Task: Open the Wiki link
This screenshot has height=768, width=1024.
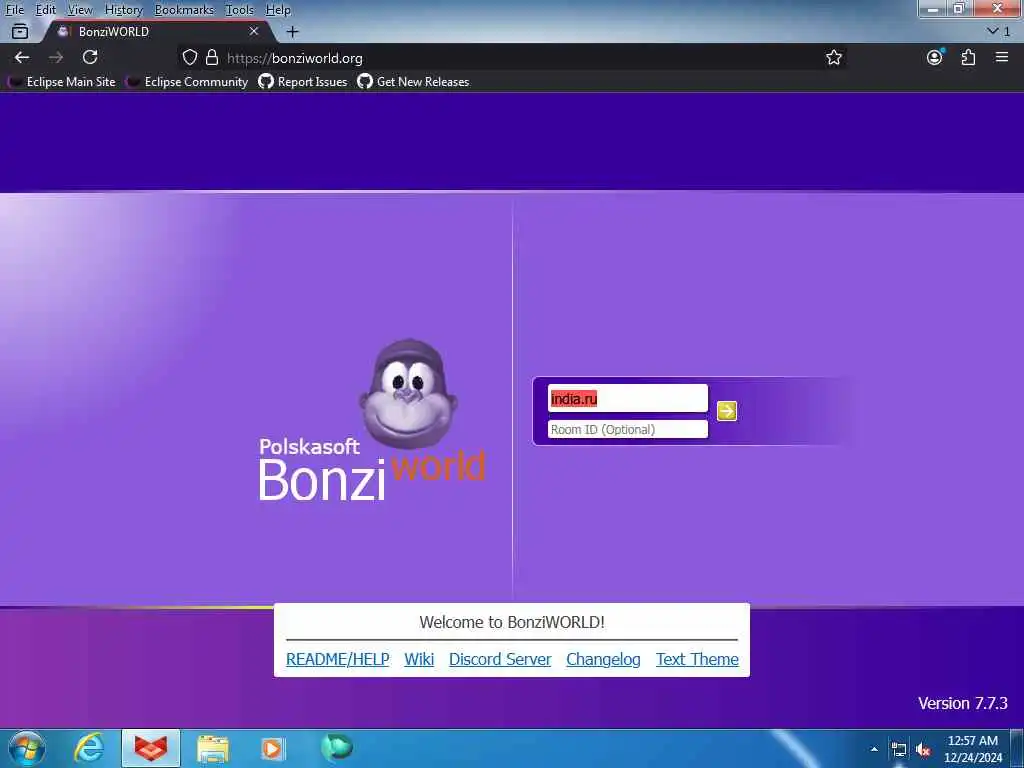Action: [x=419, y=659]
